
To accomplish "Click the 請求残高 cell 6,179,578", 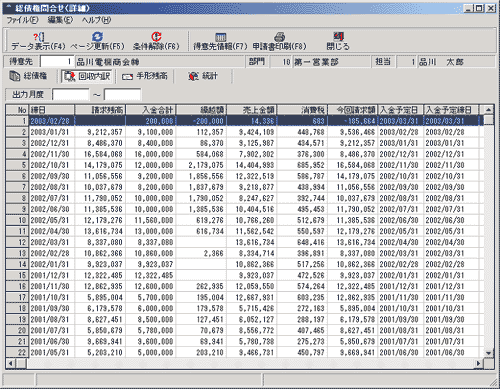I will tap(100, 308).
